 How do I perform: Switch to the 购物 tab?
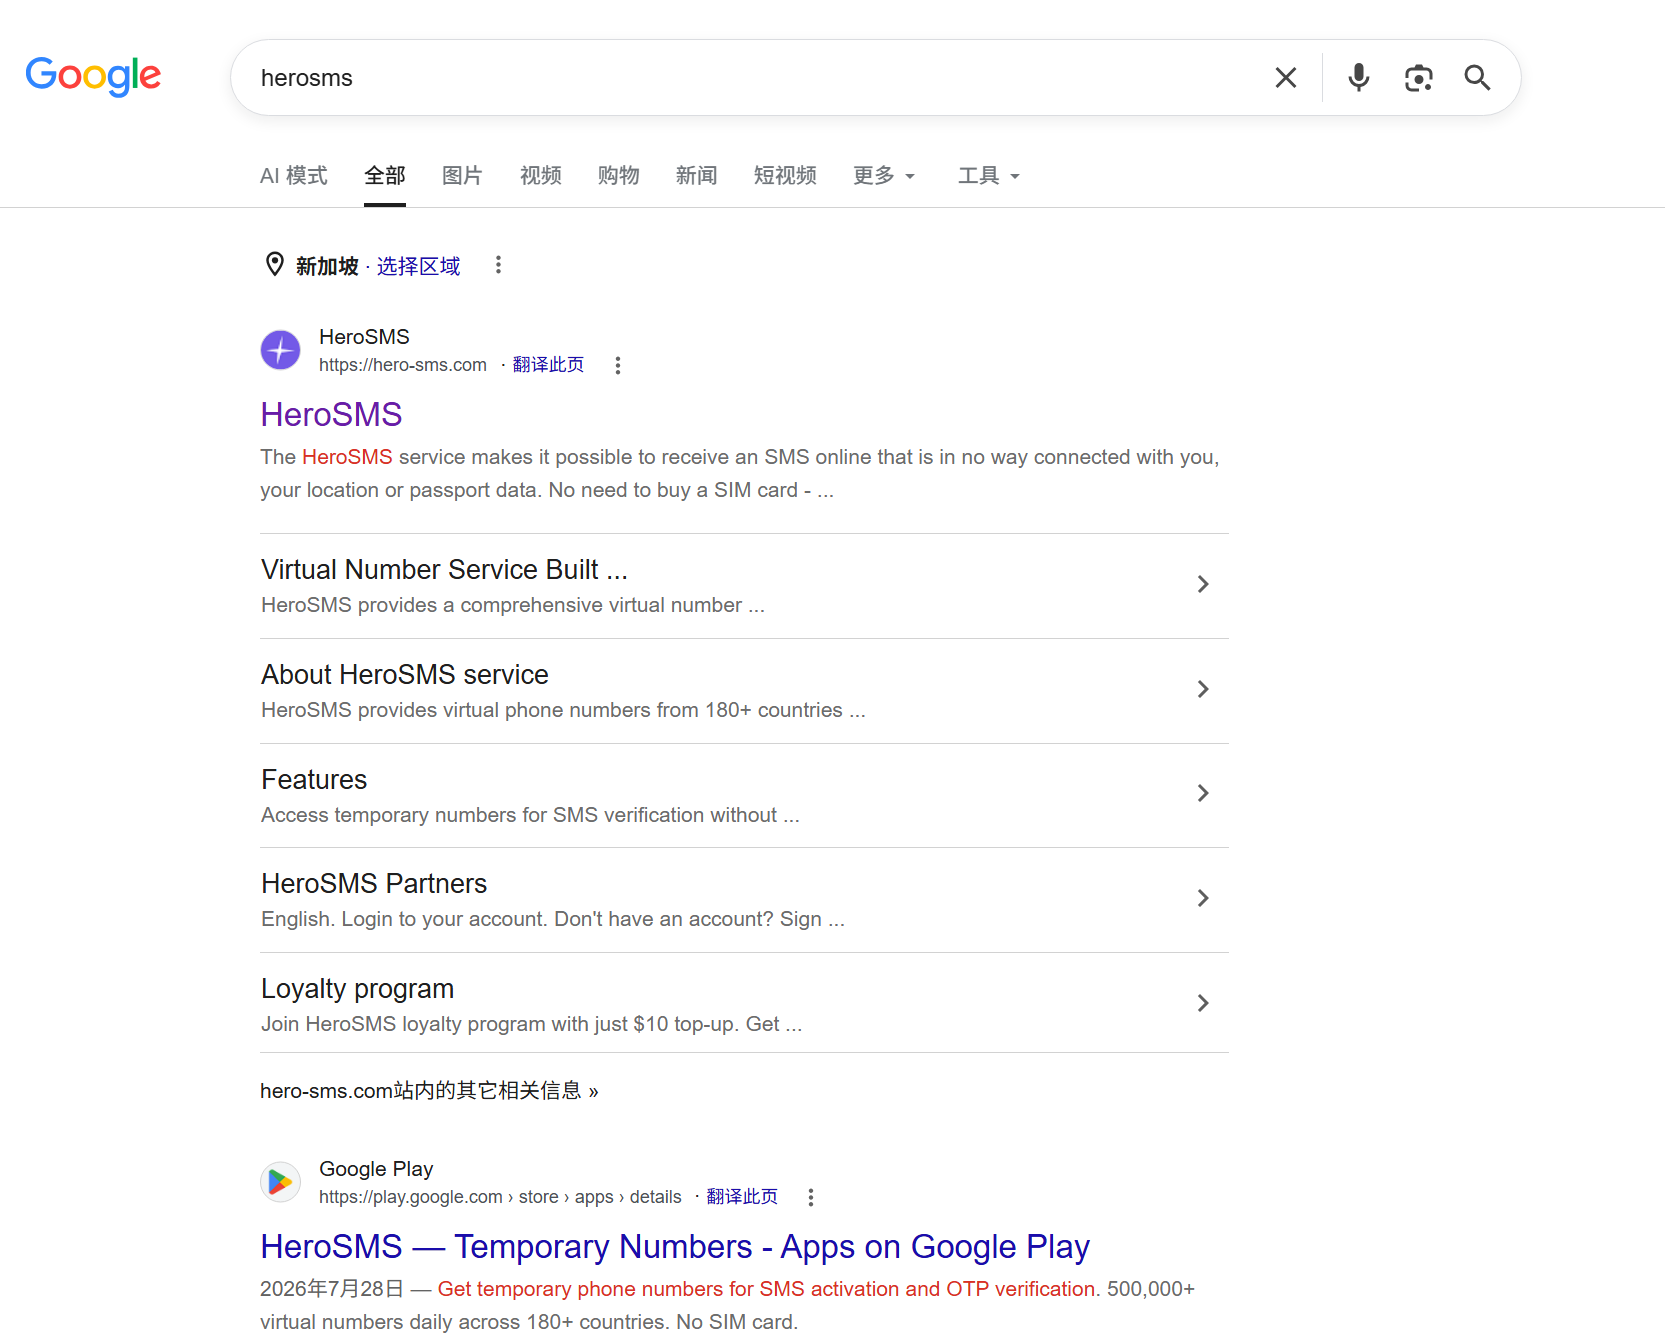point(619,176)
